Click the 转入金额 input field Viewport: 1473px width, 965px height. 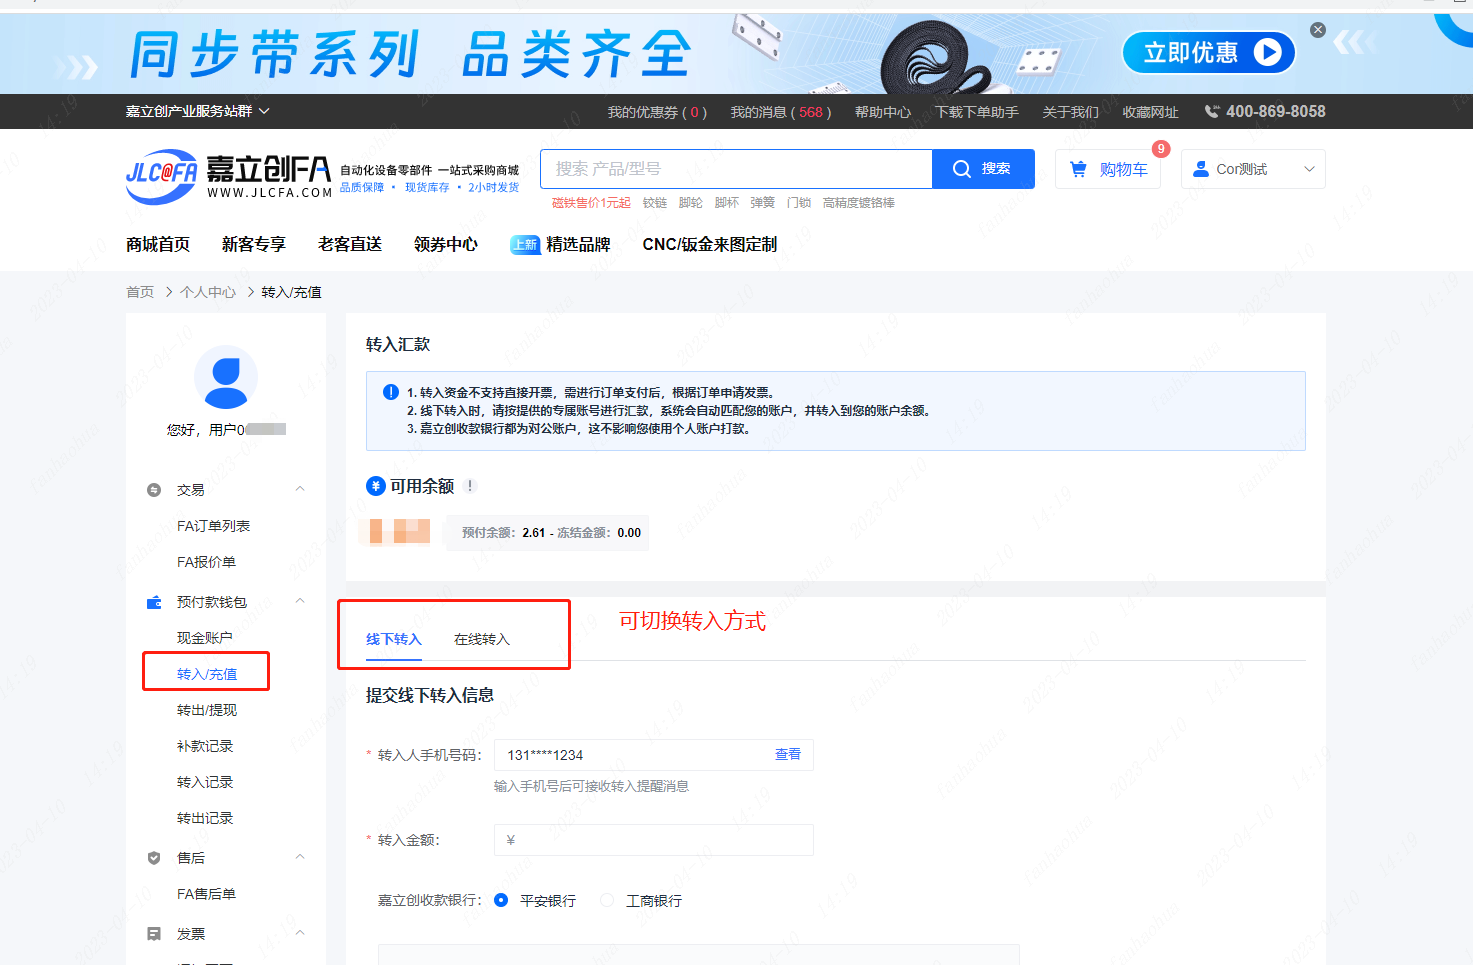[654, 840]
